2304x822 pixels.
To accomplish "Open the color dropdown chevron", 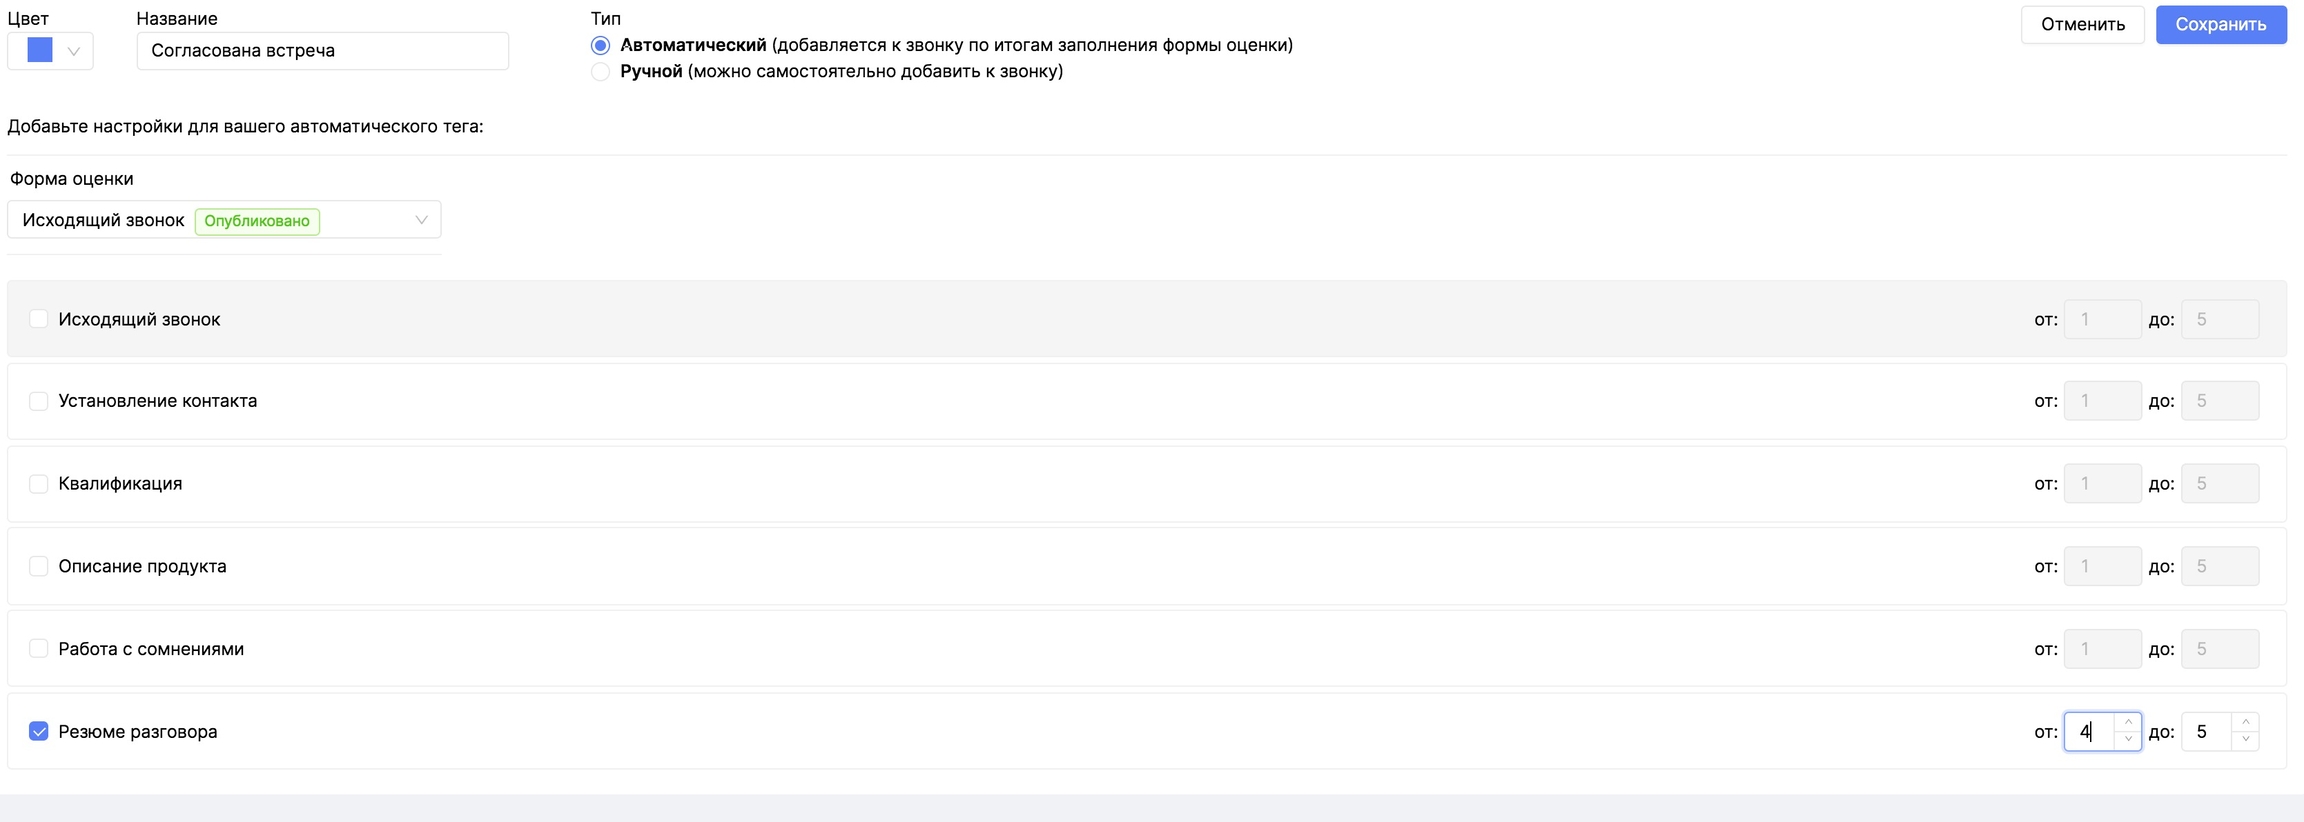I will [73, 51].
